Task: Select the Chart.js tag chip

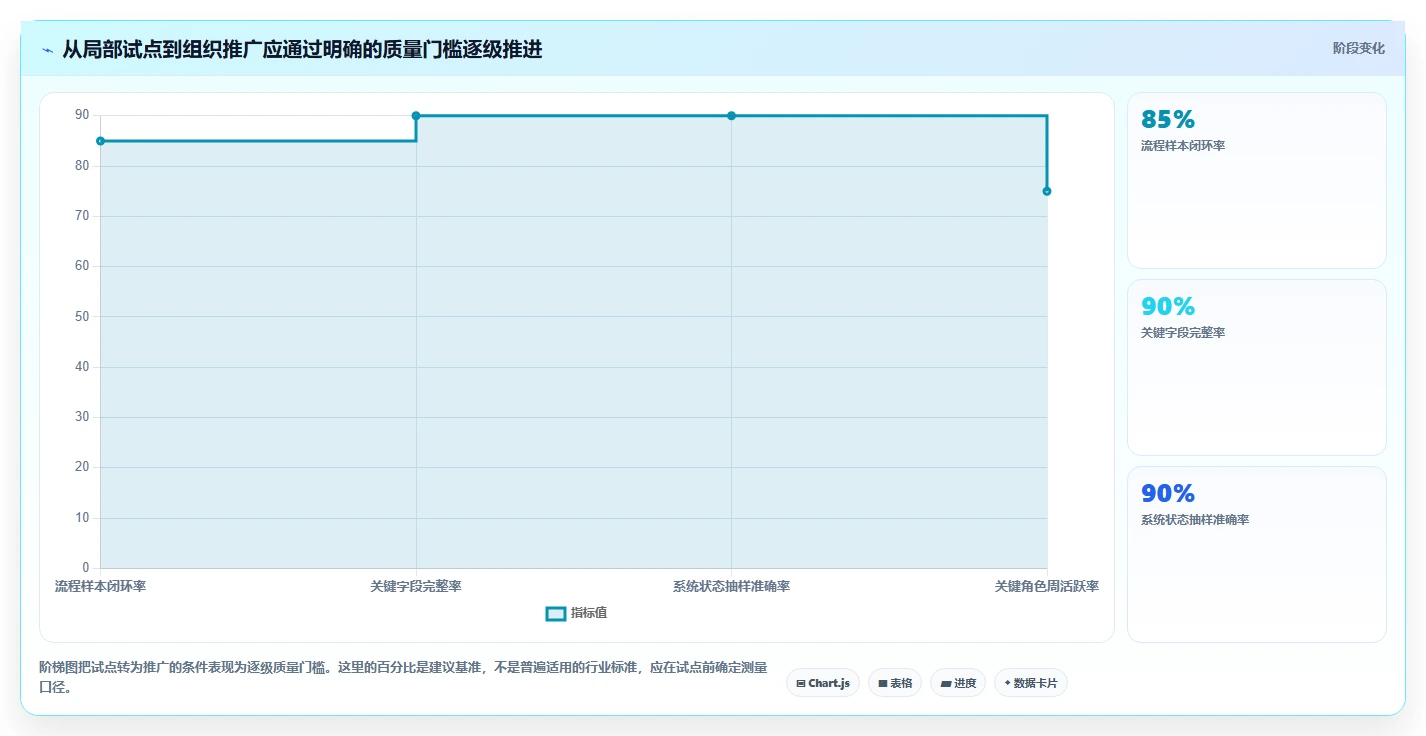Action: pos(823,683)
